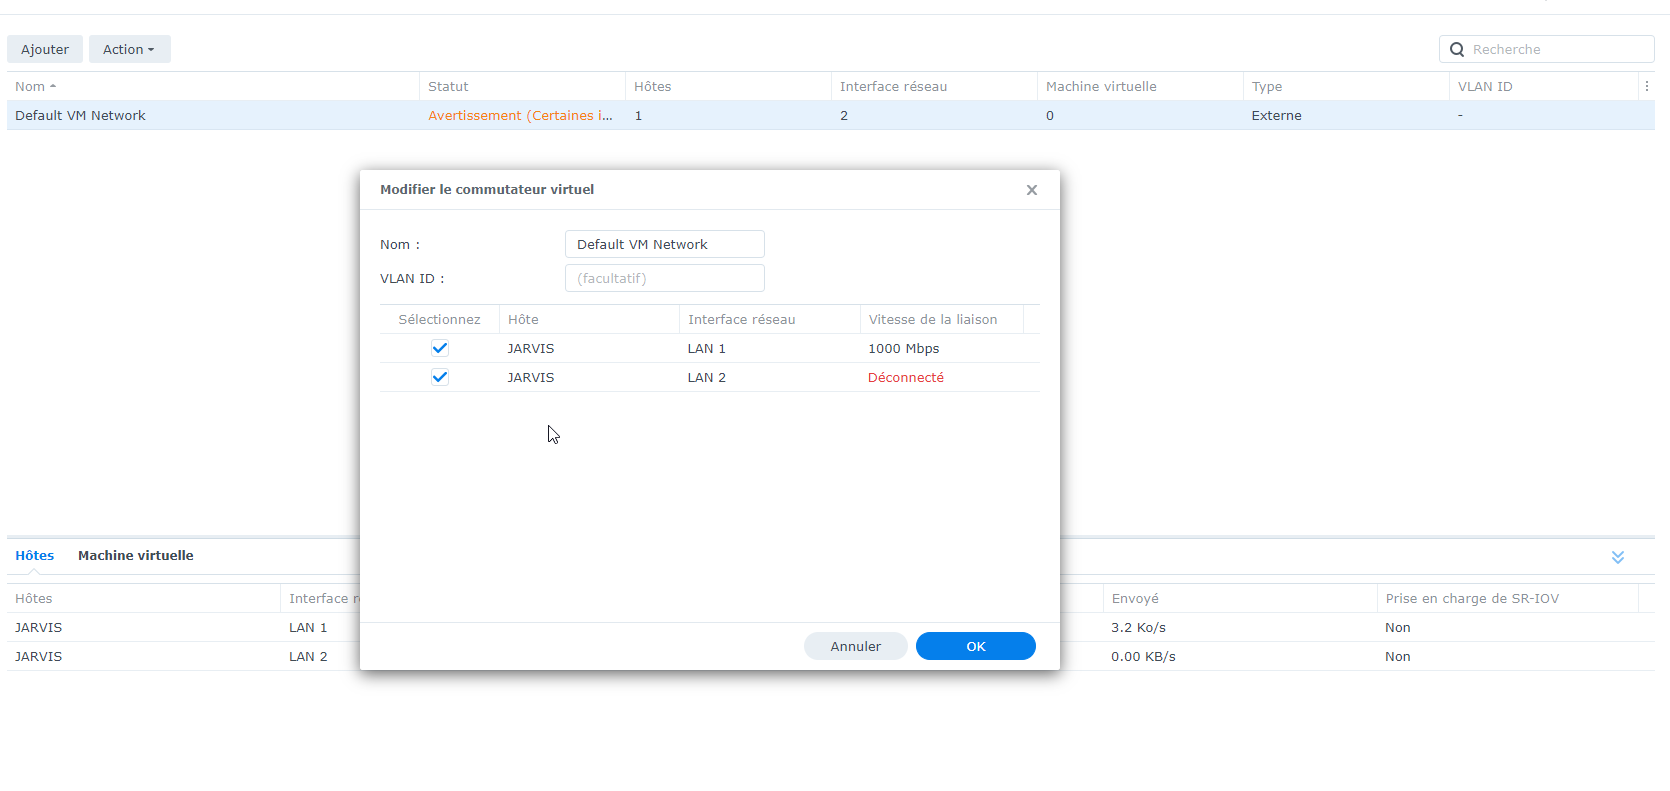Click the search magnifier icon

[1457, 50]
